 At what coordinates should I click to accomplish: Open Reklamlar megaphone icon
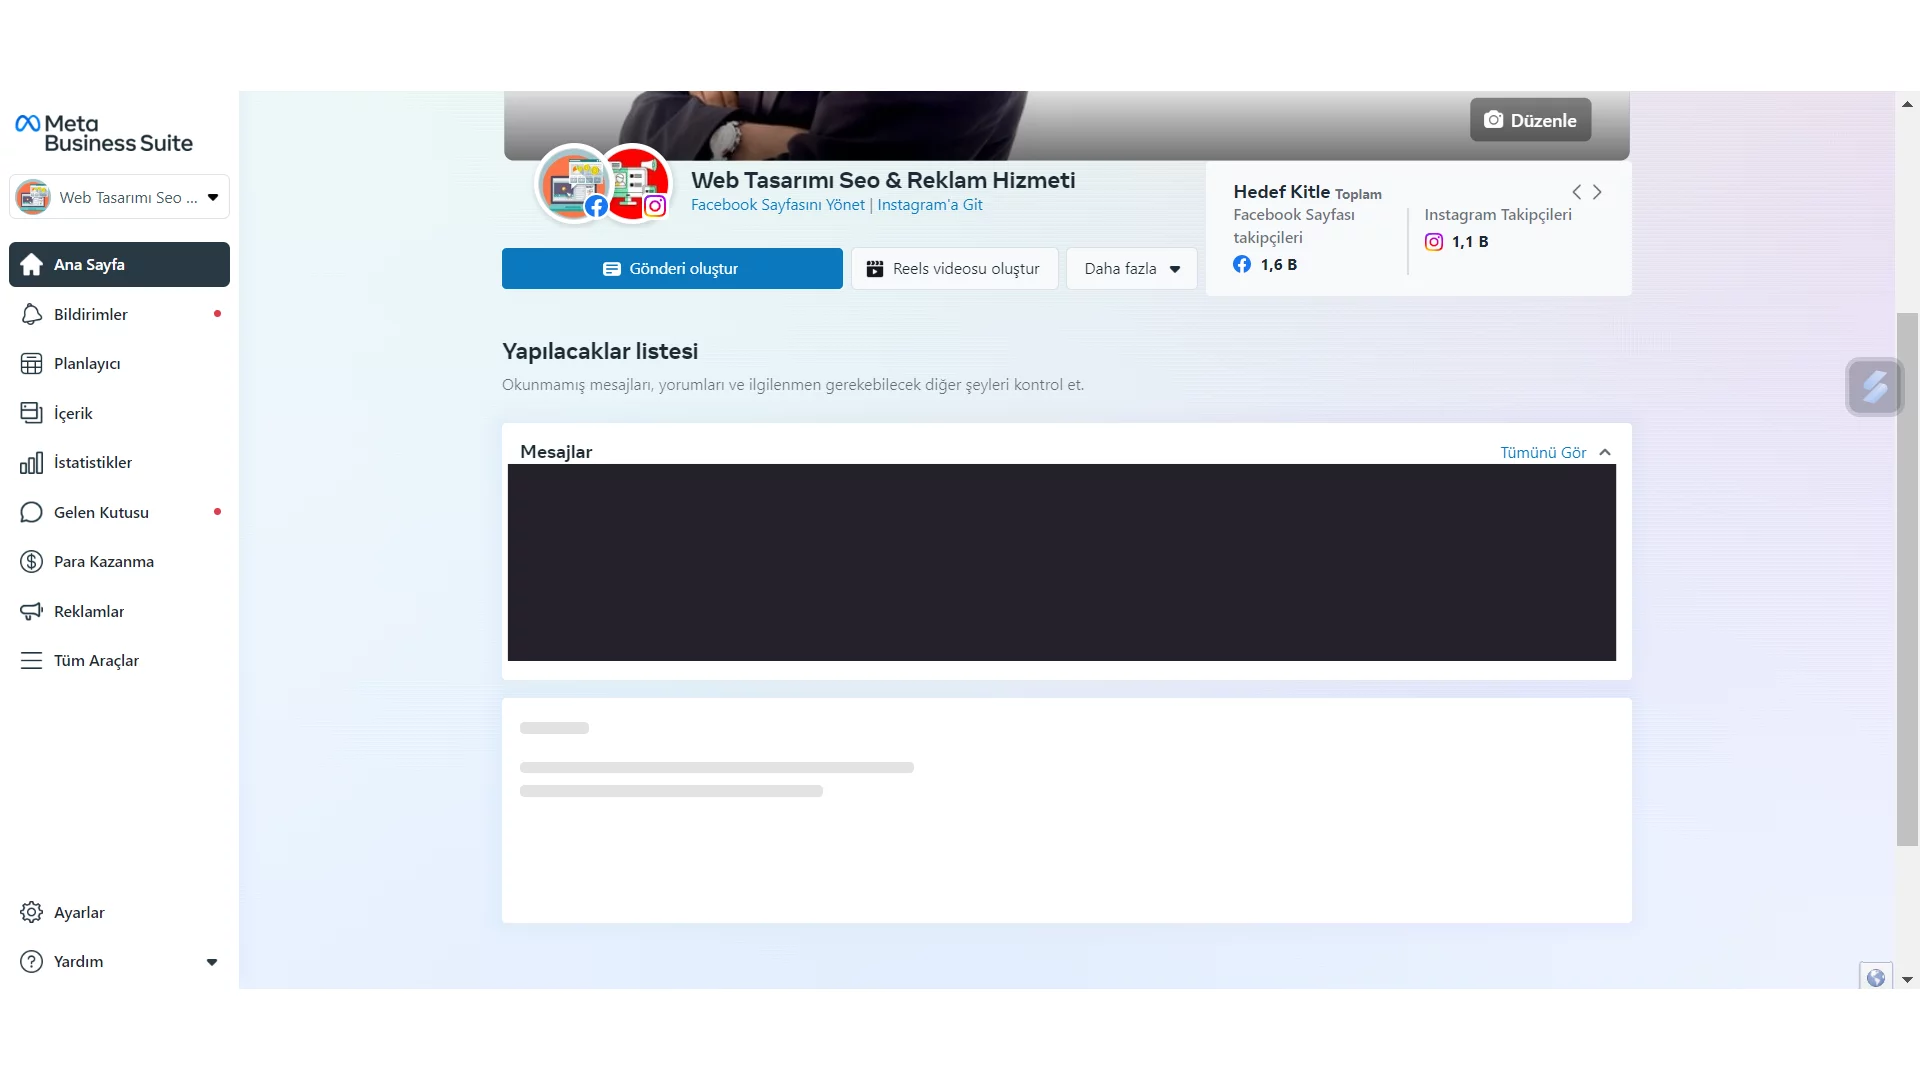31,611
